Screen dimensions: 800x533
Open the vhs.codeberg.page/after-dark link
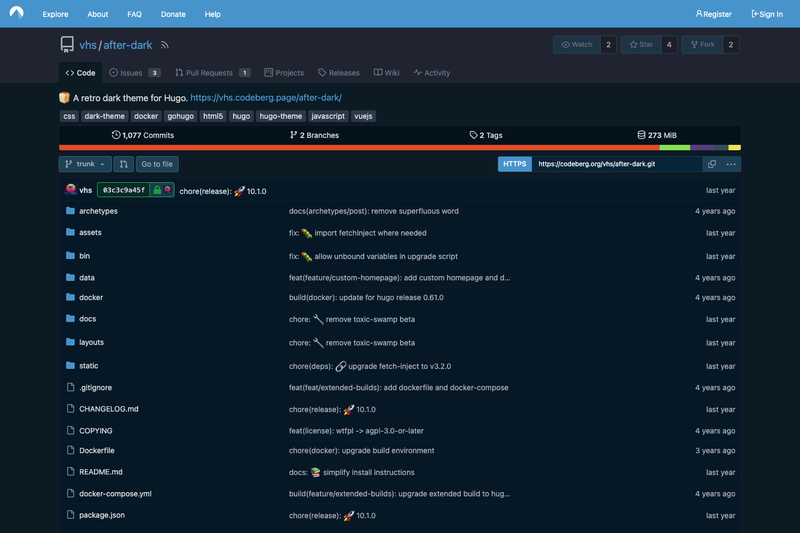(266, 97)
